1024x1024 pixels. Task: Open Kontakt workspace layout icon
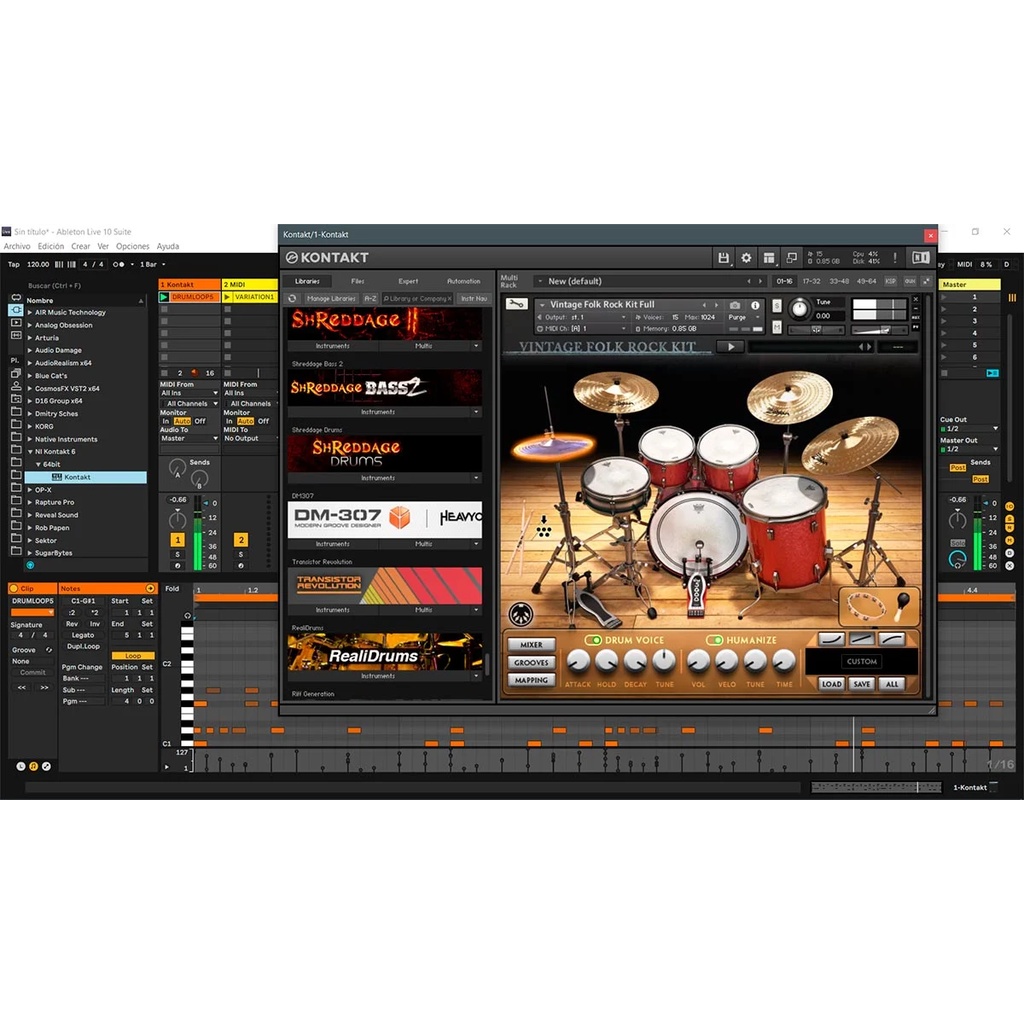pyautogui.click(x=769, y=258)
